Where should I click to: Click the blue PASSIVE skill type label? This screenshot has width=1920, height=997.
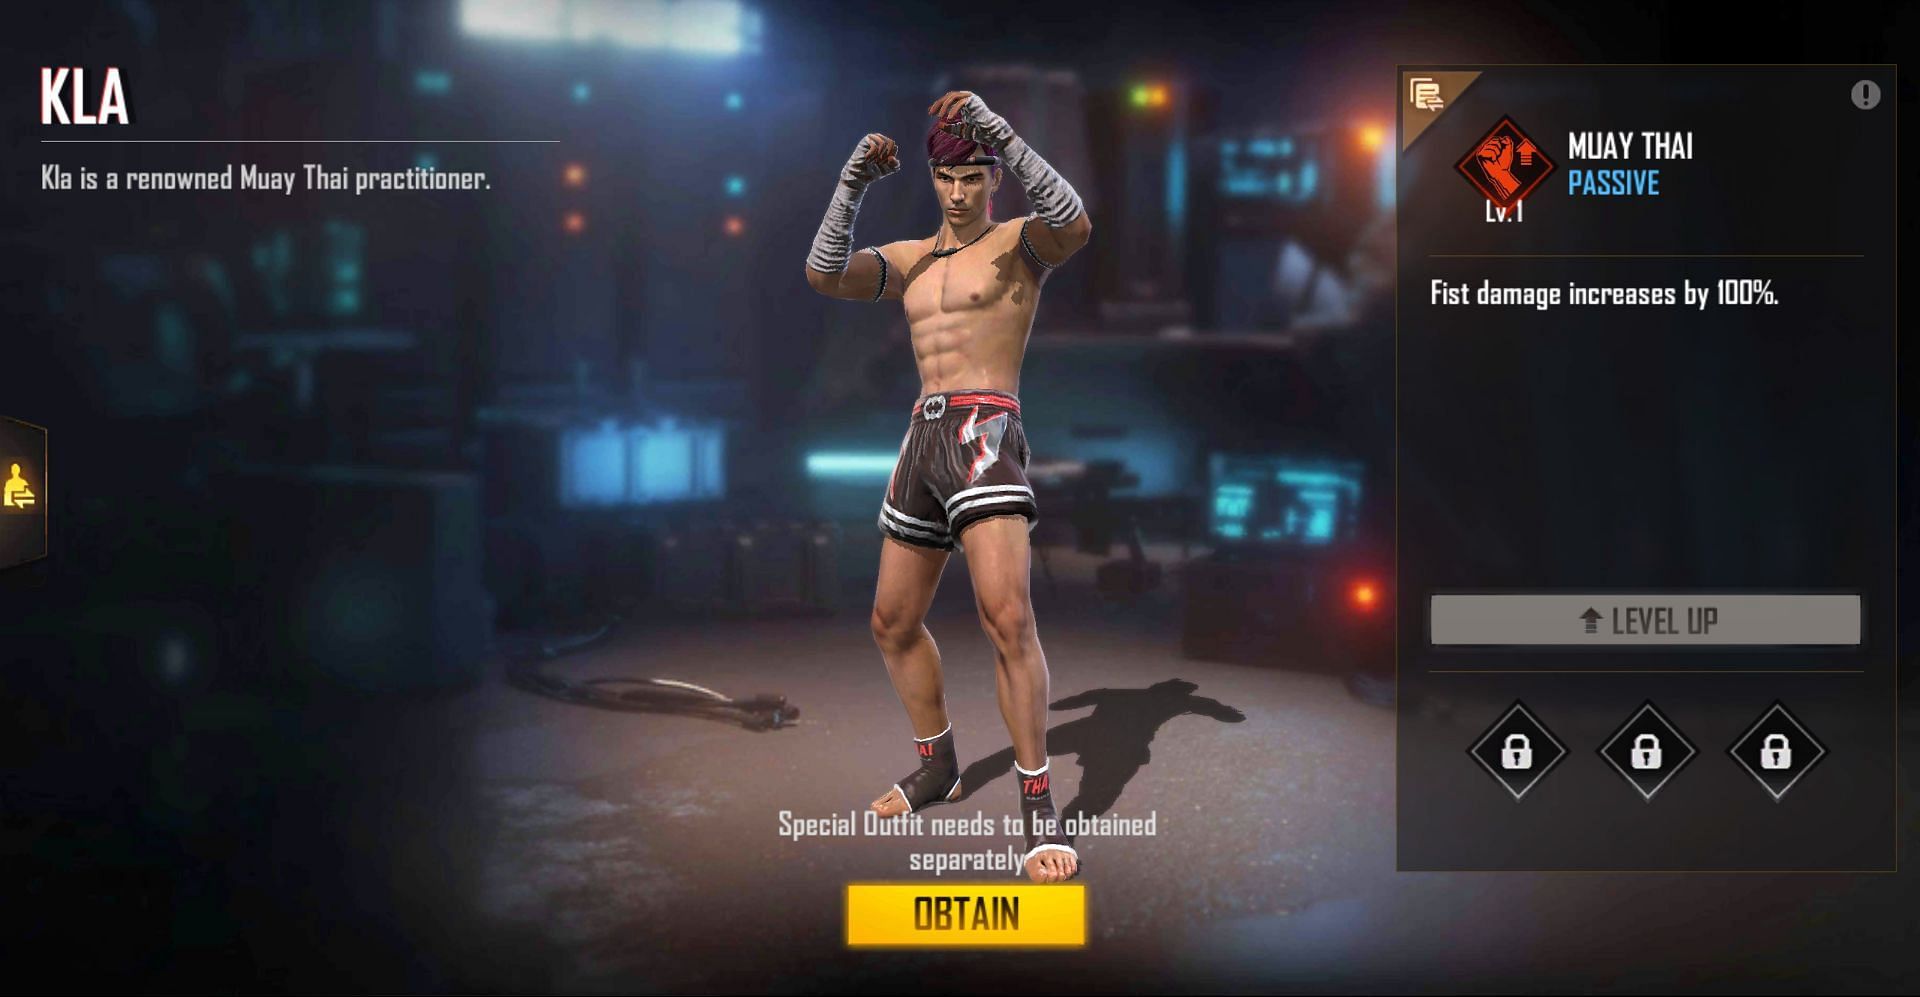(1613, 183)
